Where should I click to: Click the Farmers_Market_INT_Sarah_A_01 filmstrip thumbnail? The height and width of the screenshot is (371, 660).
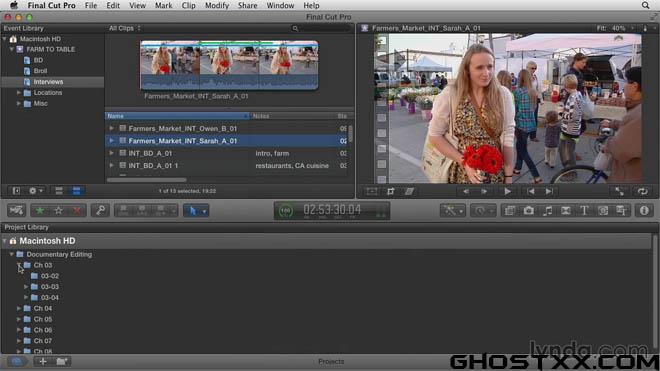(229, 65)
